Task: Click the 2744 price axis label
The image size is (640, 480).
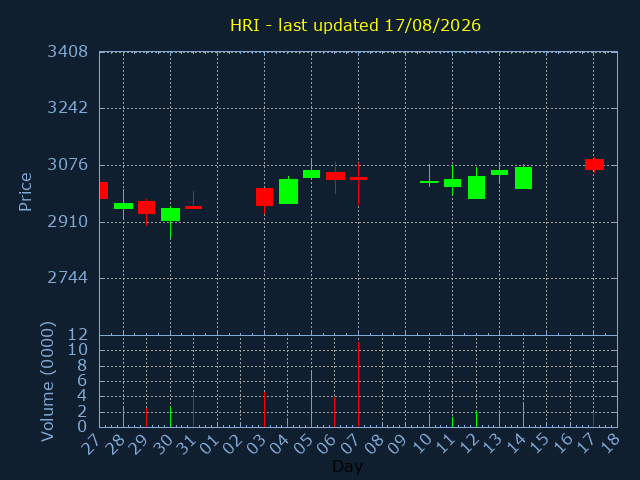Action: pyautogui.click(x=68, y=278)
